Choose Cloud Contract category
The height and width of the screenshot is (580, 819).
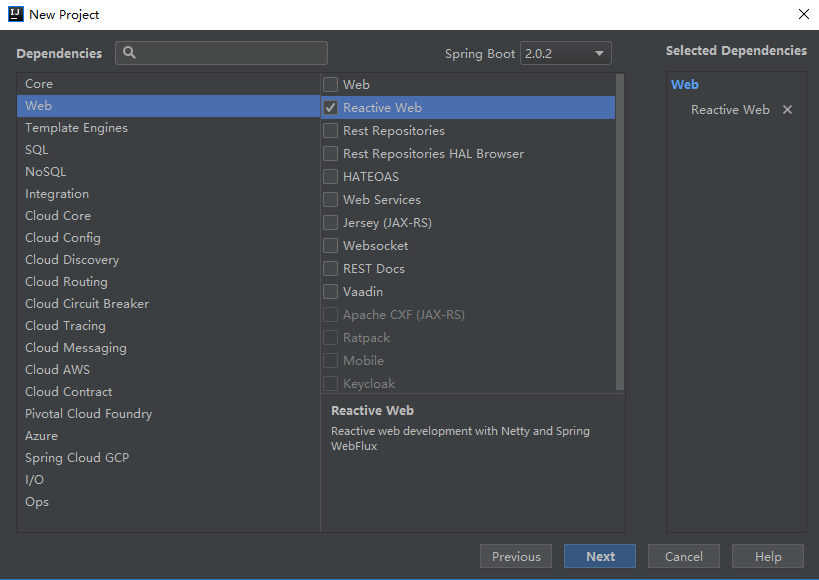tap(168, 391)
